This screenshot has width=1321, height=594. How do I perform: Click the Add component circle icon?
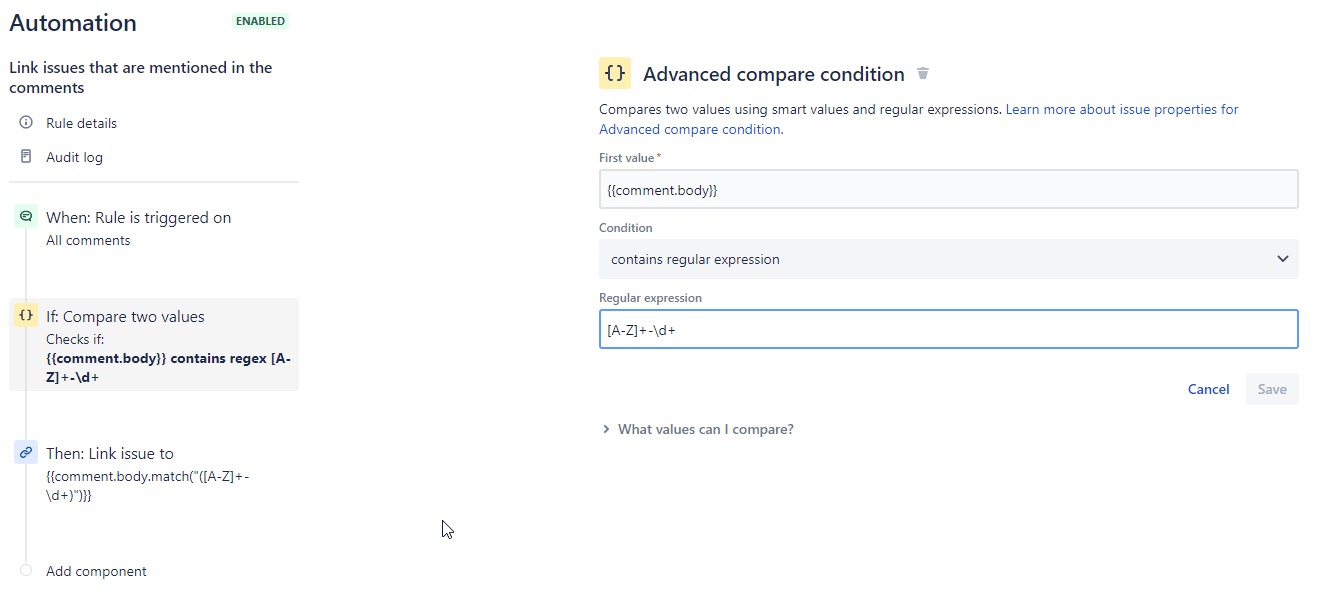[x=25, y=570]
